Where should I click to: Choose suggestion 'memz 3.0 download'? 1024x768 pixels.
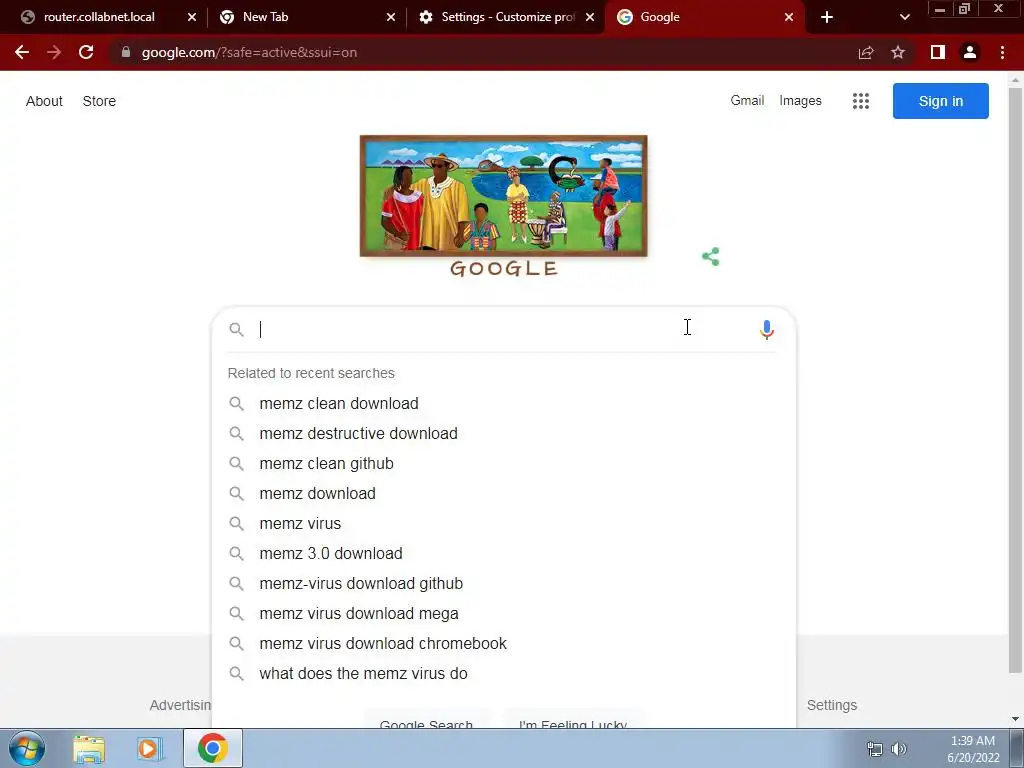[504, 554]
